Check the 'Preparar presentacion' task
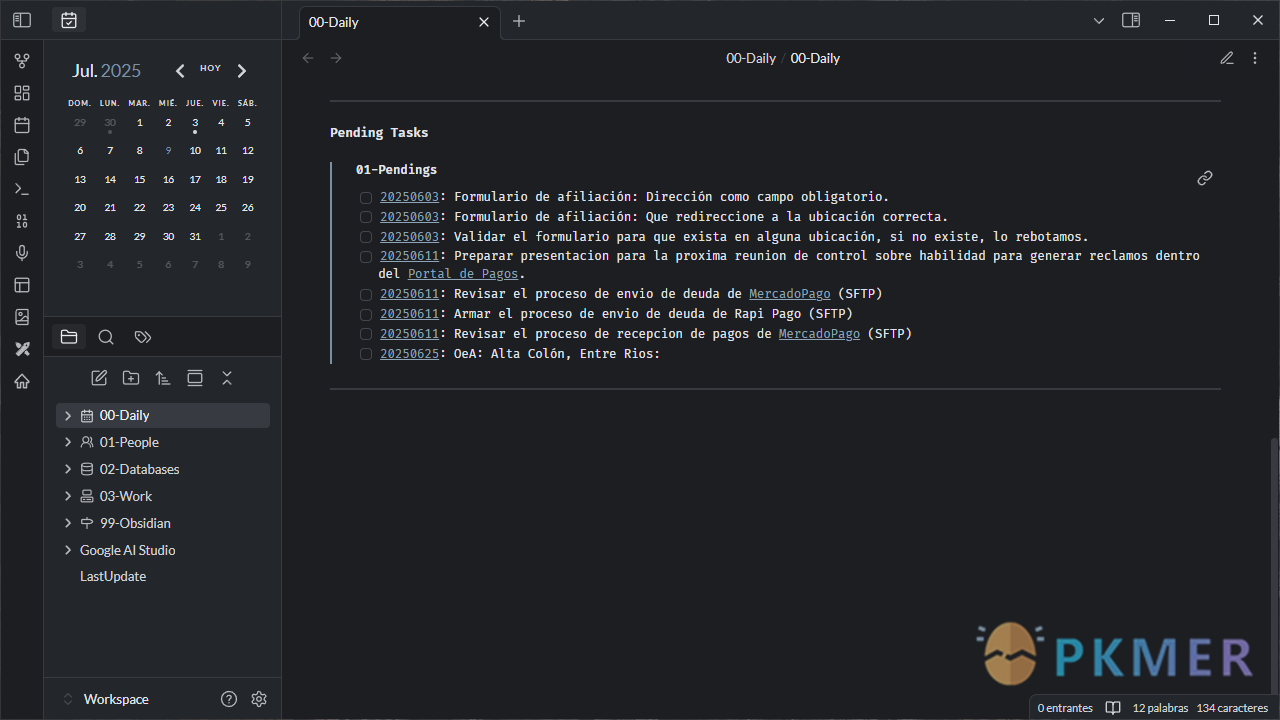 tap(366, 256)
